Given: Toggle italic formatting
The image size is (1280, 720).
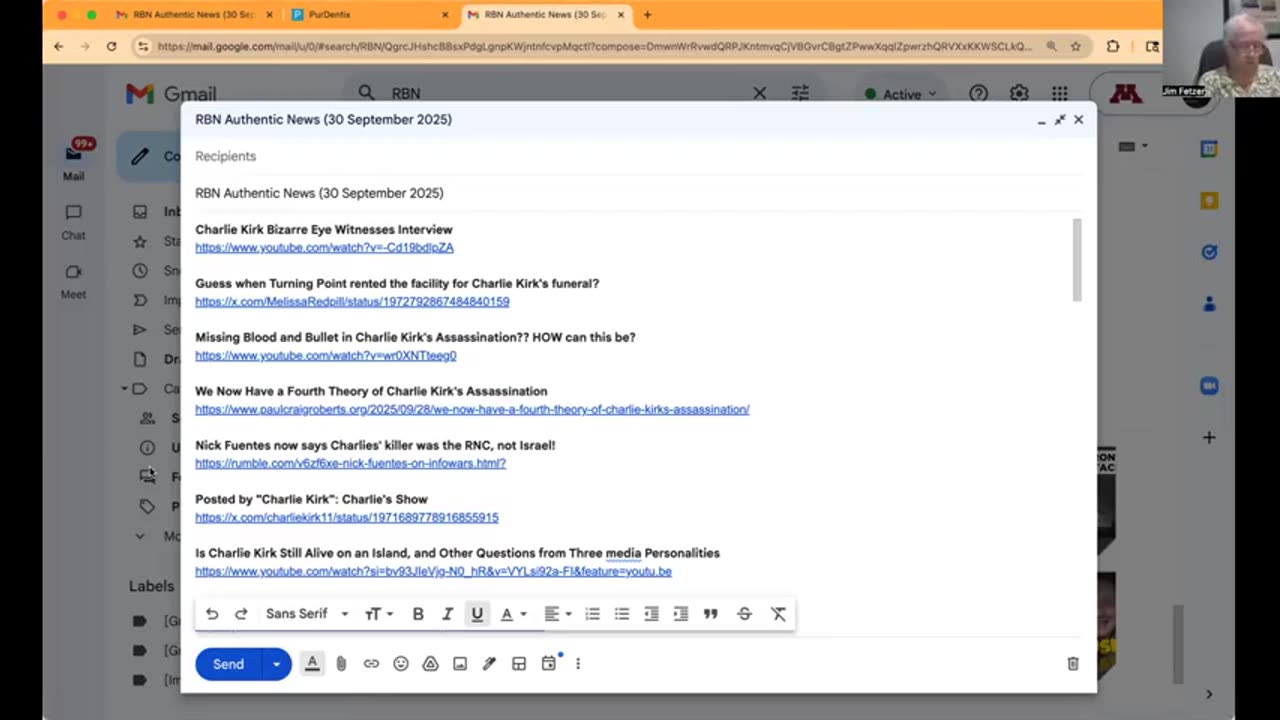Looking at the screenshot, I should (447, 614).
